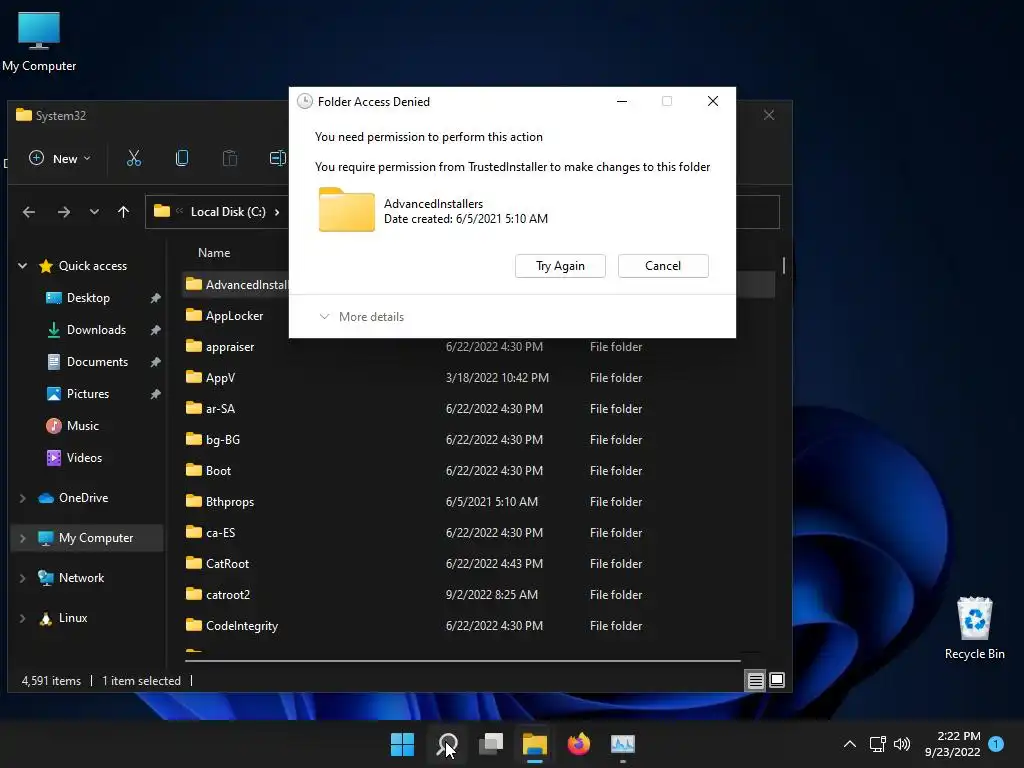Select the catroot2 folder
The width and height of the screenshot is (1024, 768).
[x=228, y=595]
